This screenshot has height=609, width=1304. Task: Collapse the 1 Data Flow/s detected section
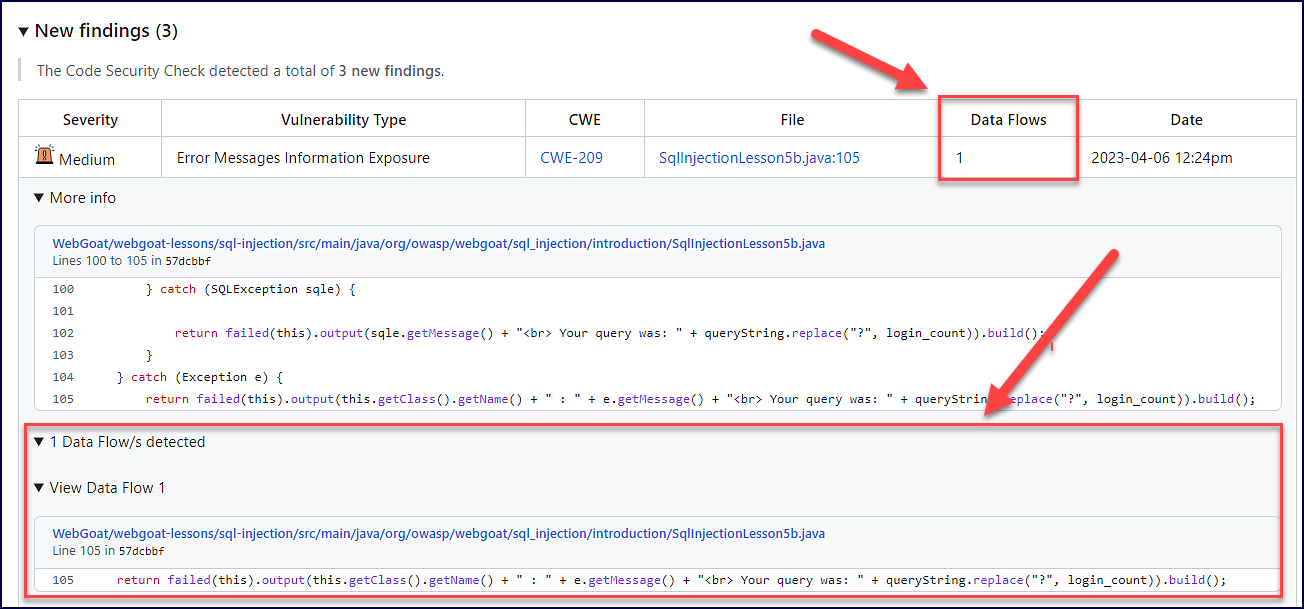[x=39, y=442]
